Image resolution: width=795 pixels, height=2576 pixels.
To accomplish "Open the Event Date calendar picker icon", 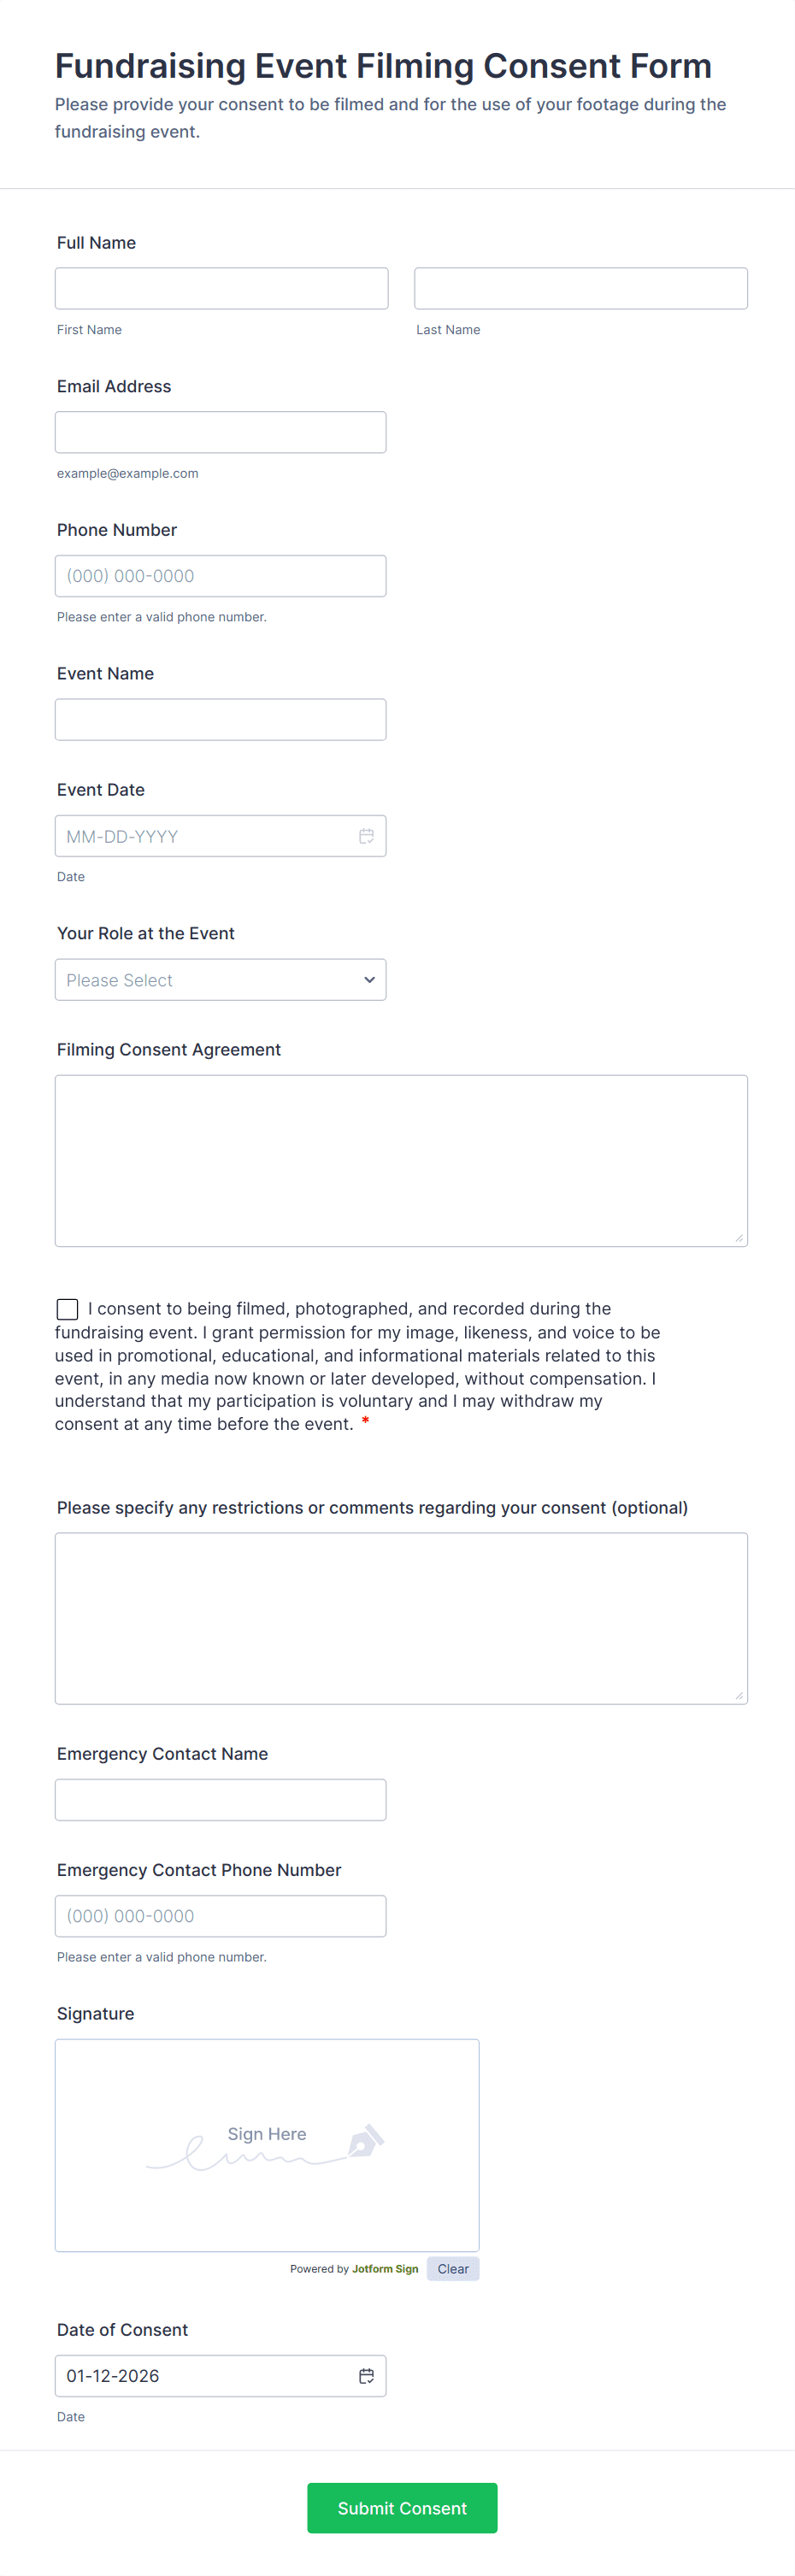I will tap(366, 836).
